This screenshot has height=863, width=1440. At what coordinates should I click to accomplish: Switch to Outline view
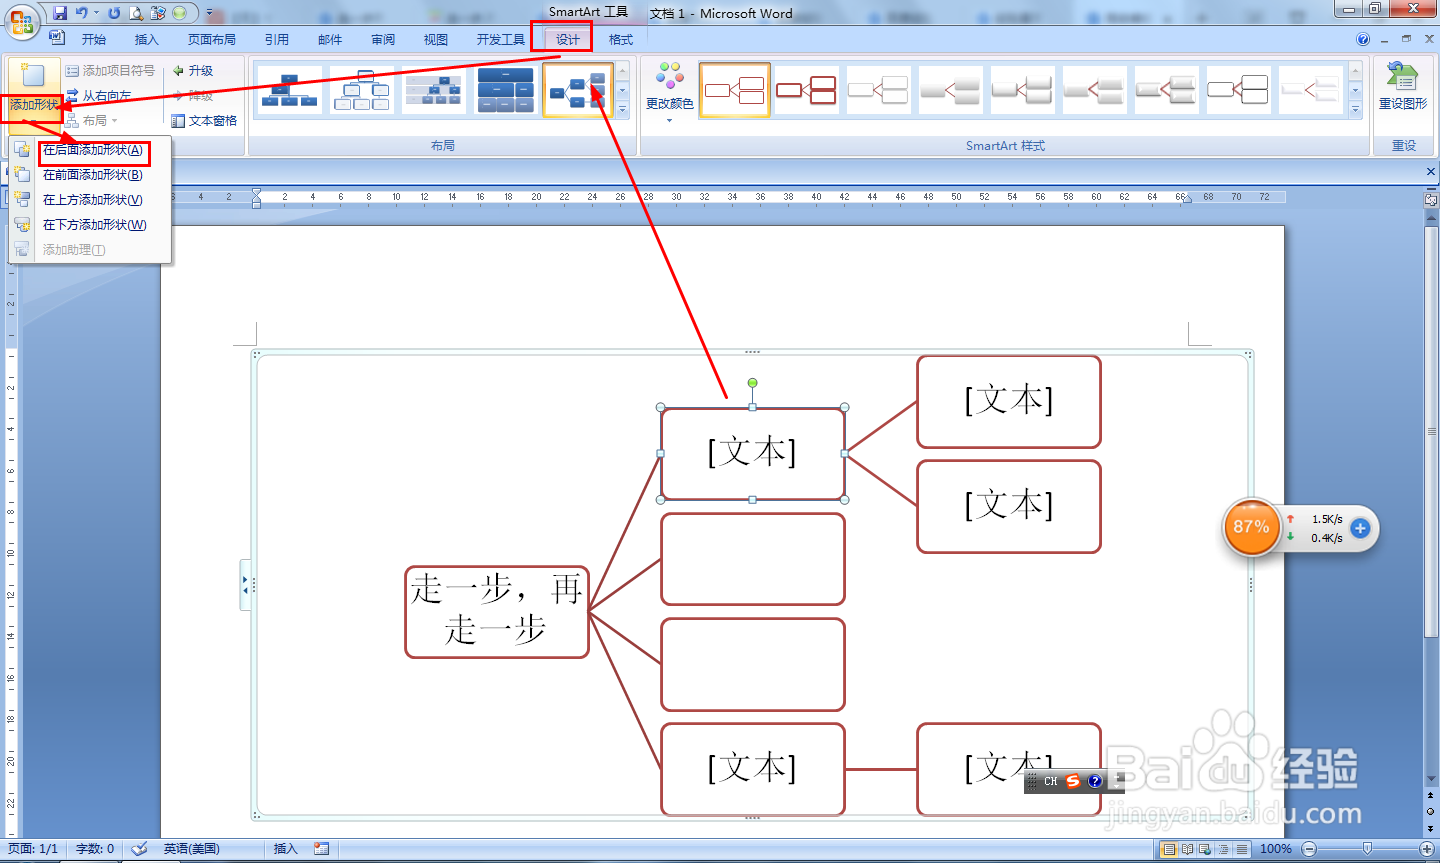click(x=1223, y=849)
